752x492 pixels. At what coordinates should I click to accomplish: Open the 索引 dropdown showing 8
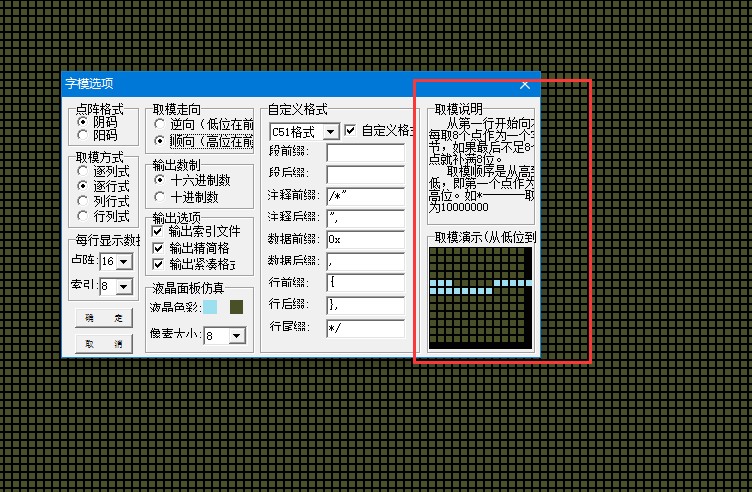pos(124,286)
